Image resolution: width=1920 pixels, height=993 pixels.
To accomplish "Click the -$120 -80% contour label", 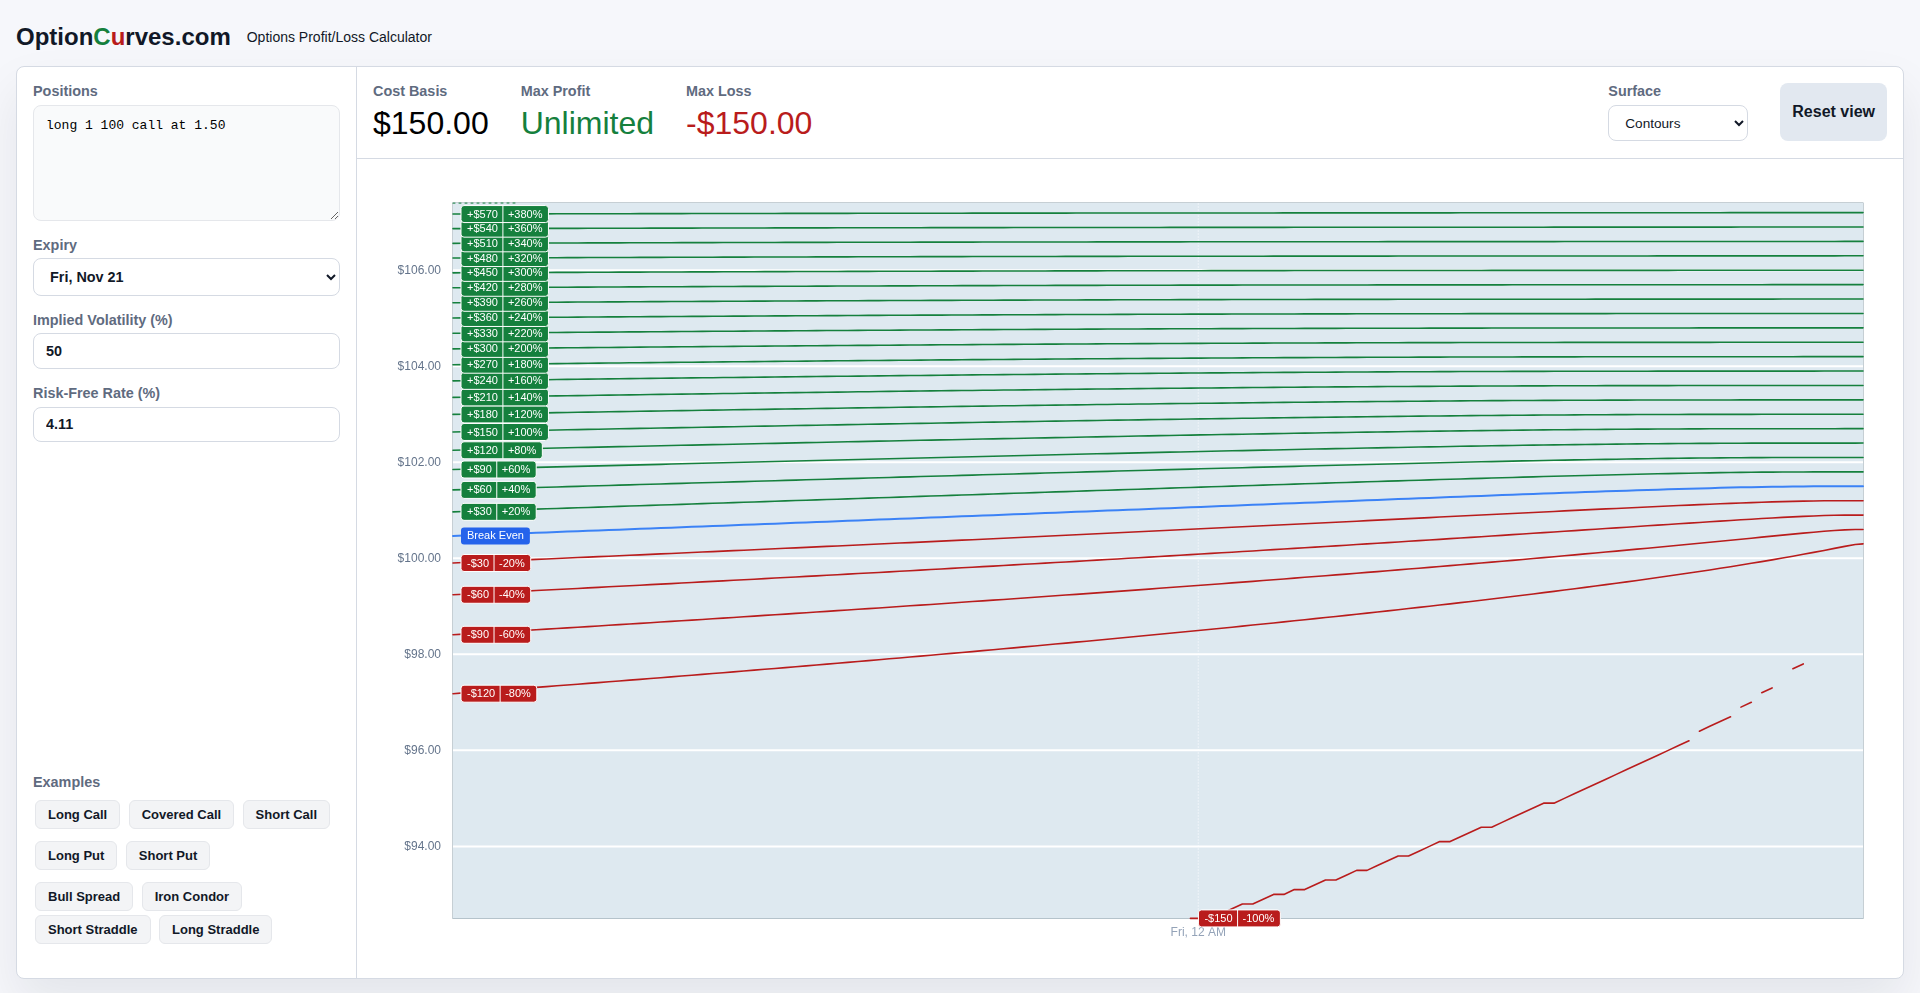I will pos(498,694).
